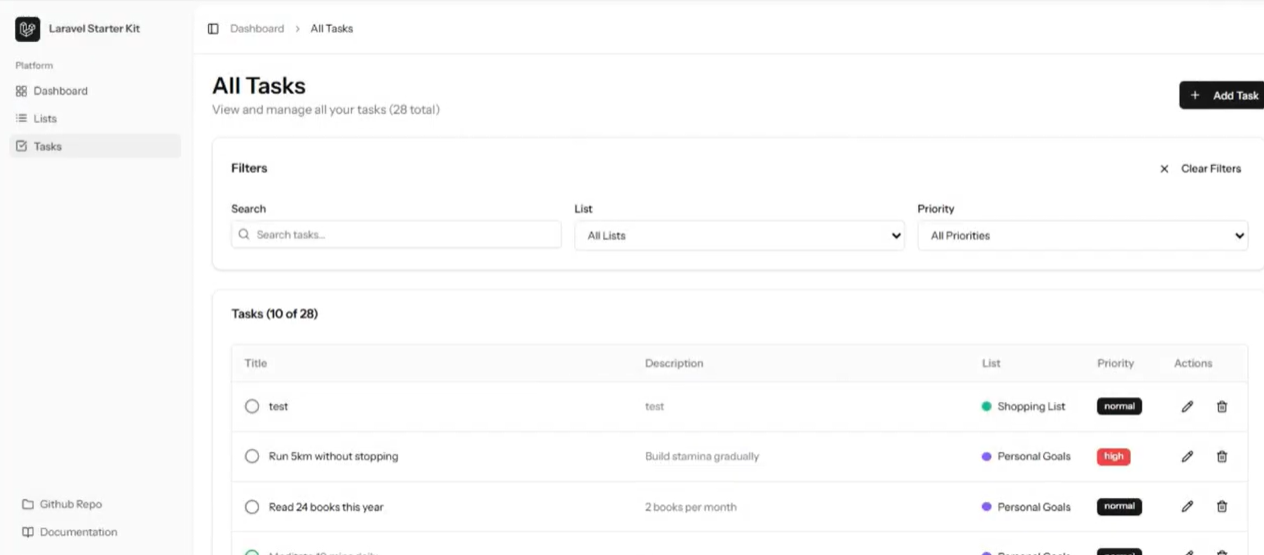Focus the Search tasks input field
Screen dimensions: 1264x555
(396, 234)
